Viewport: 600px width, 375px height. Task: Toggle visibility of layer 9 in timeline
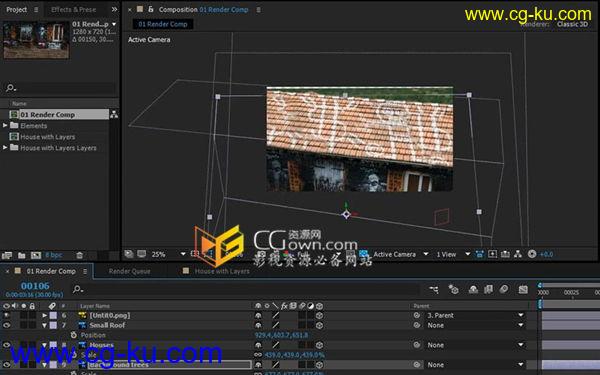pyautogui.click(x=7, y=365)
